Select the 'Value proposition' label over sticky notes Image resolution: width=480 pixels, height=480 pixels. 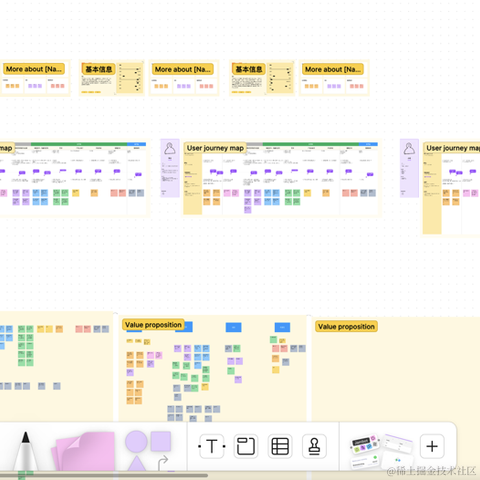153,325
